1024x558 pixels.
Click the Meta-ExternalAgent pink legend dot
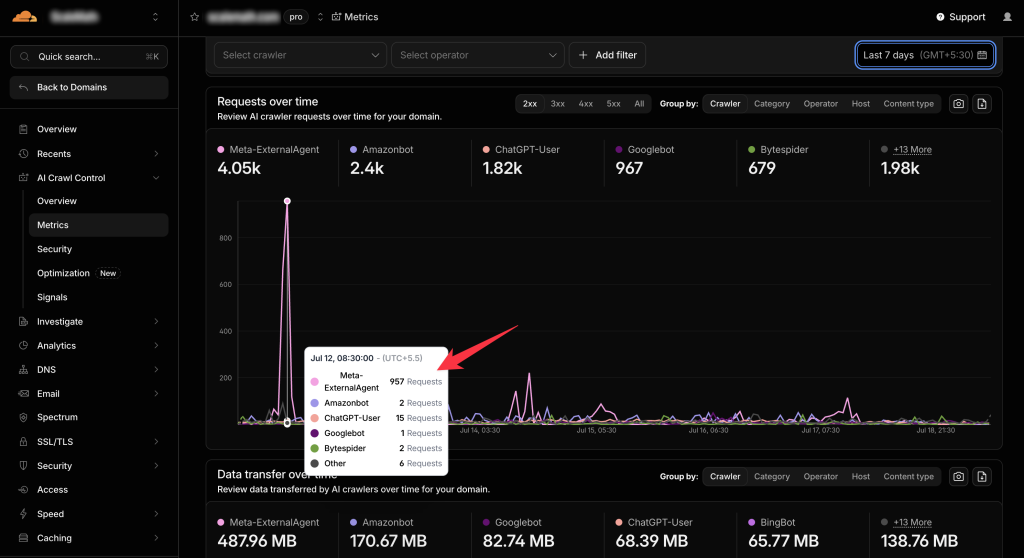point(221,150)
